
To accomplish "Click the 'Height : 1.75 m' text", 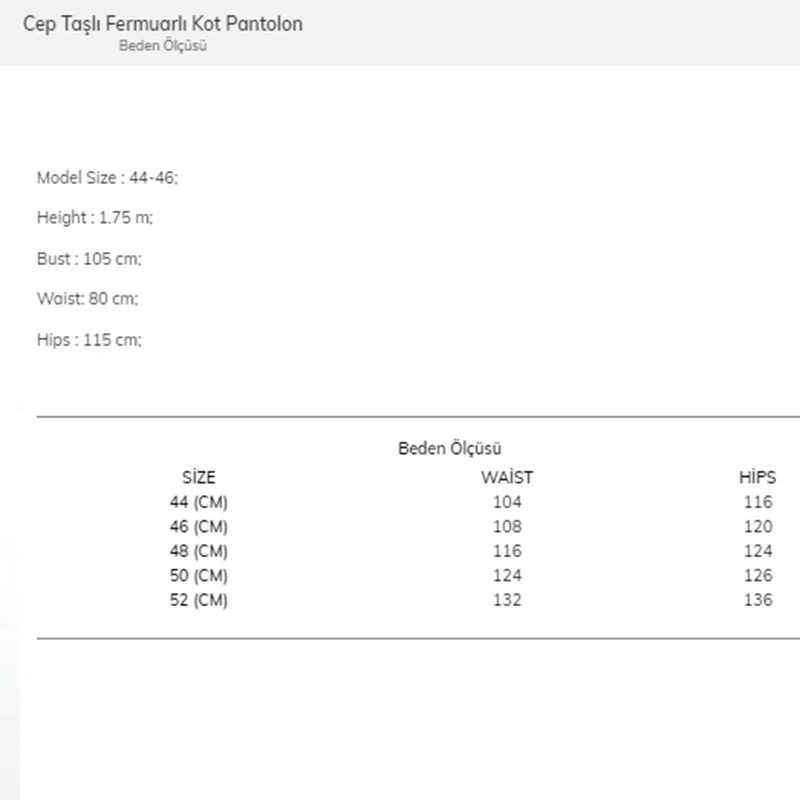I will 95,218.
